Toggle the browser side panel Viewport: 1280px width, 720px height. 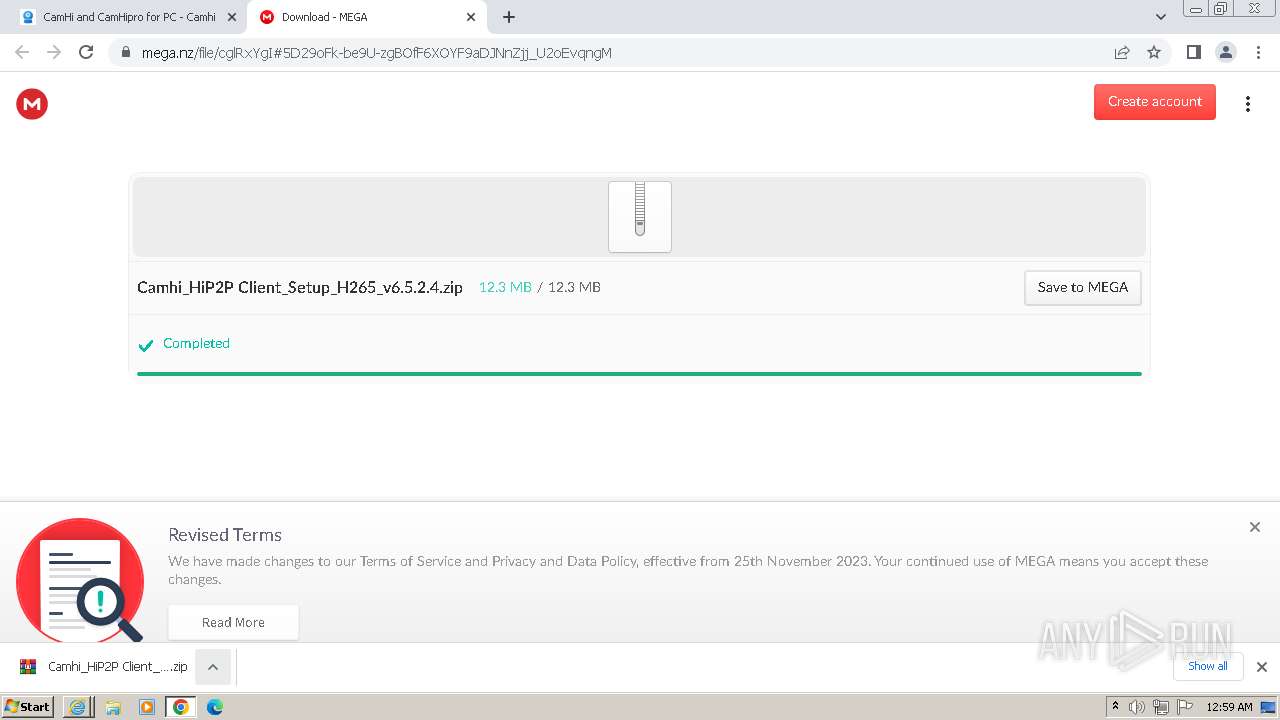coord(1193,52)
